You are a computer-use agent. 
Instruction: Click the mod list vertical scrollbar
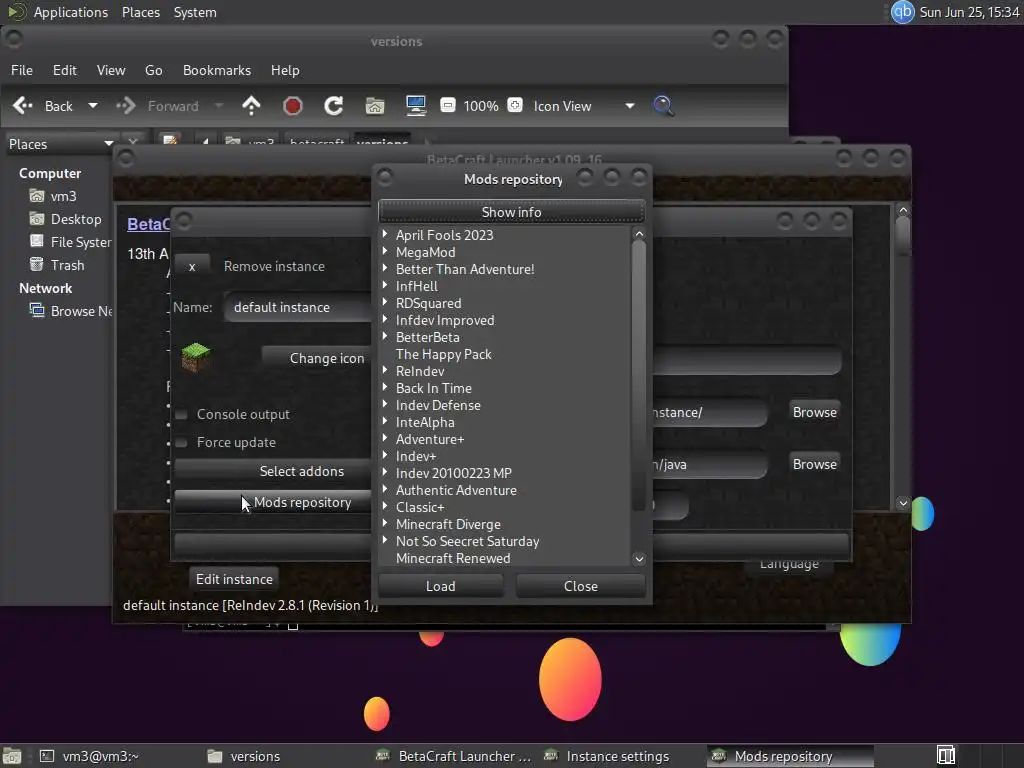pos(639,376)
